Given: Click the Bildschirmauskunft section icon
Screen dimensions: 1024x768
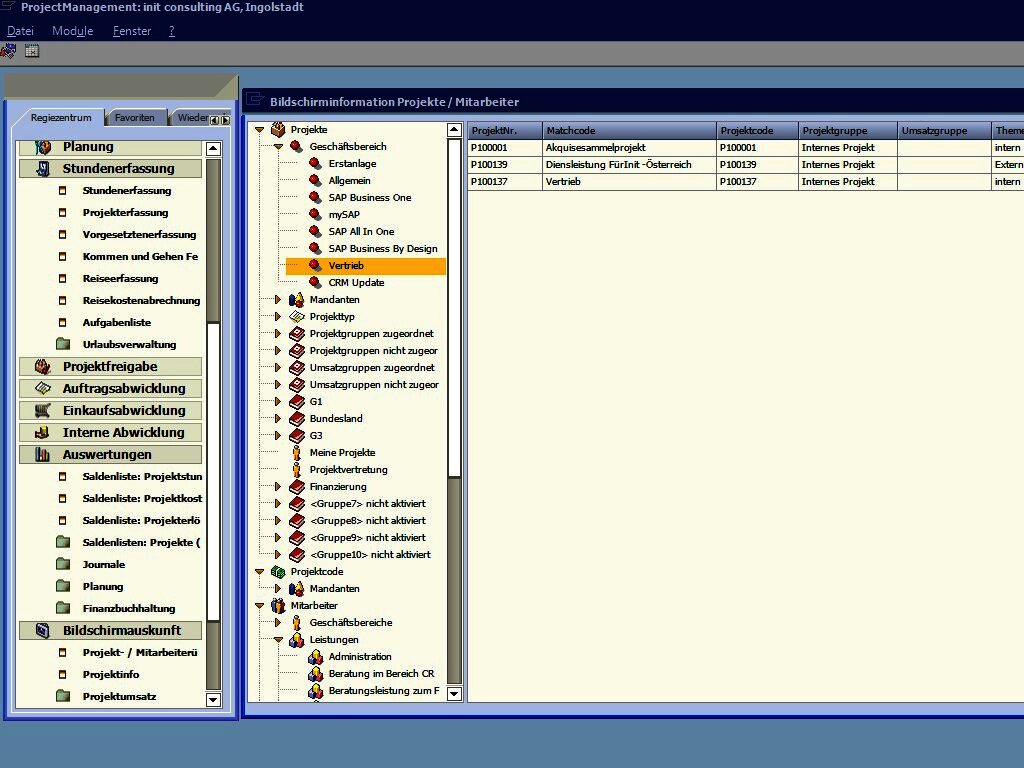Looking at the screenshot, I should pos(43,631).
